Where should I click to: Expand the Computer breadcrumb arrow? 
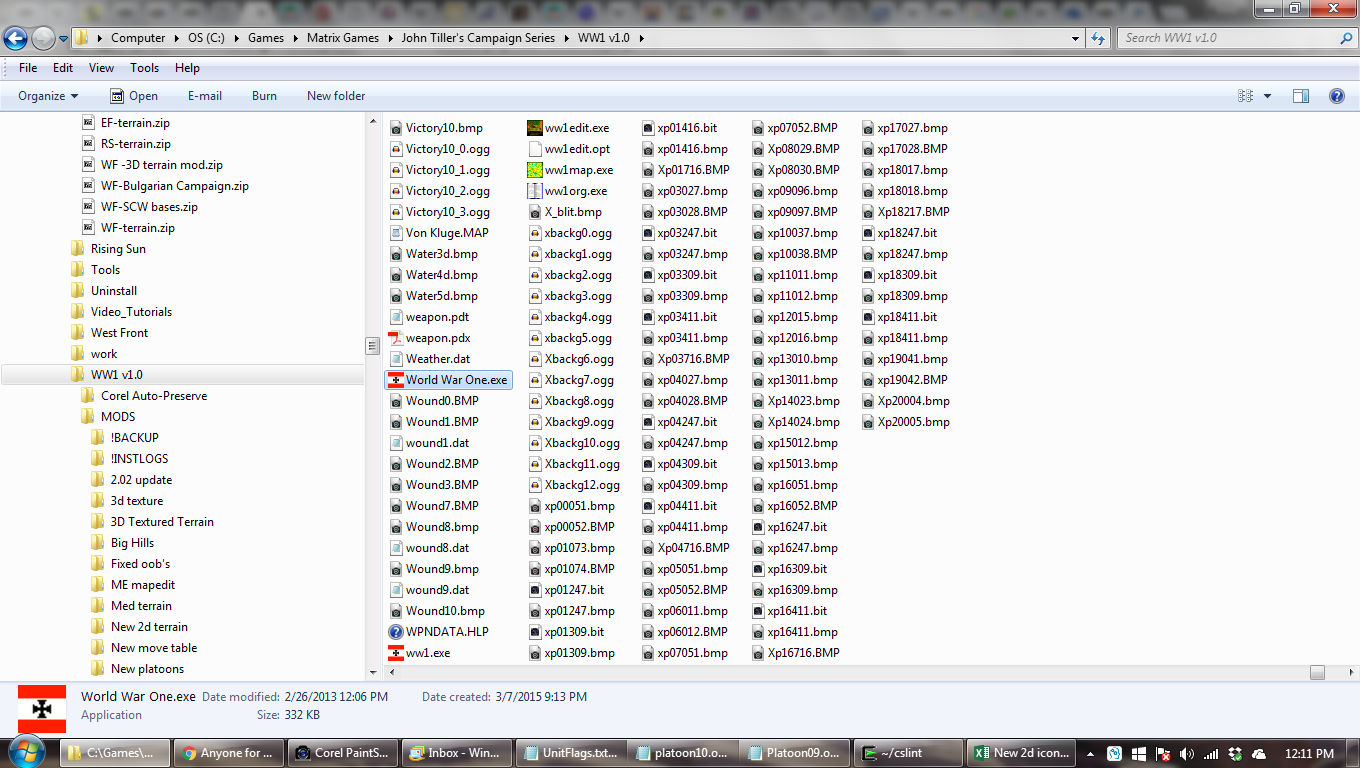coord(174,38)
